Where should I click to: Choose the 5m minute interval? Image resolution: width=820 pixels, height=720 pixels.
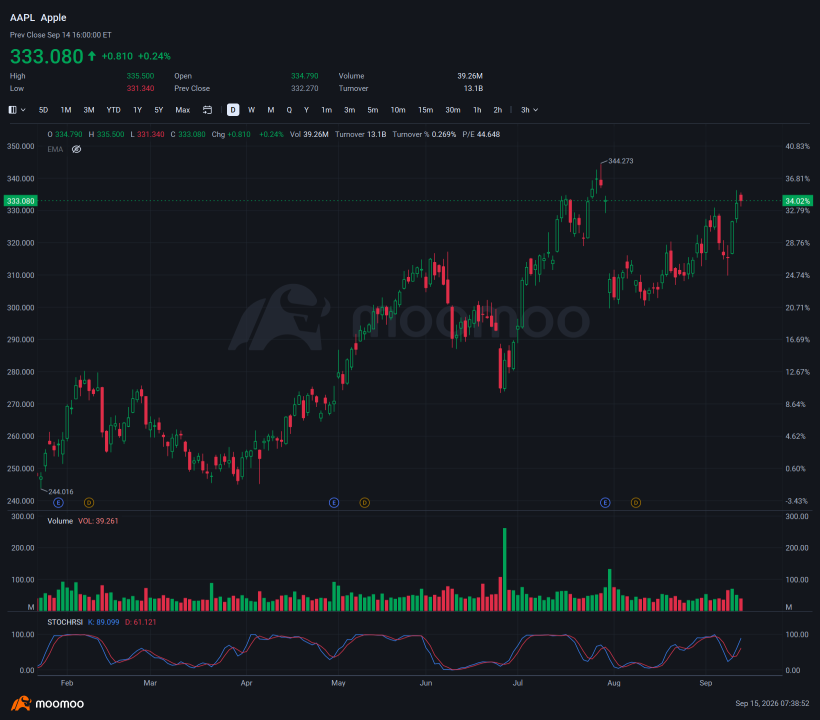(373, 110)
